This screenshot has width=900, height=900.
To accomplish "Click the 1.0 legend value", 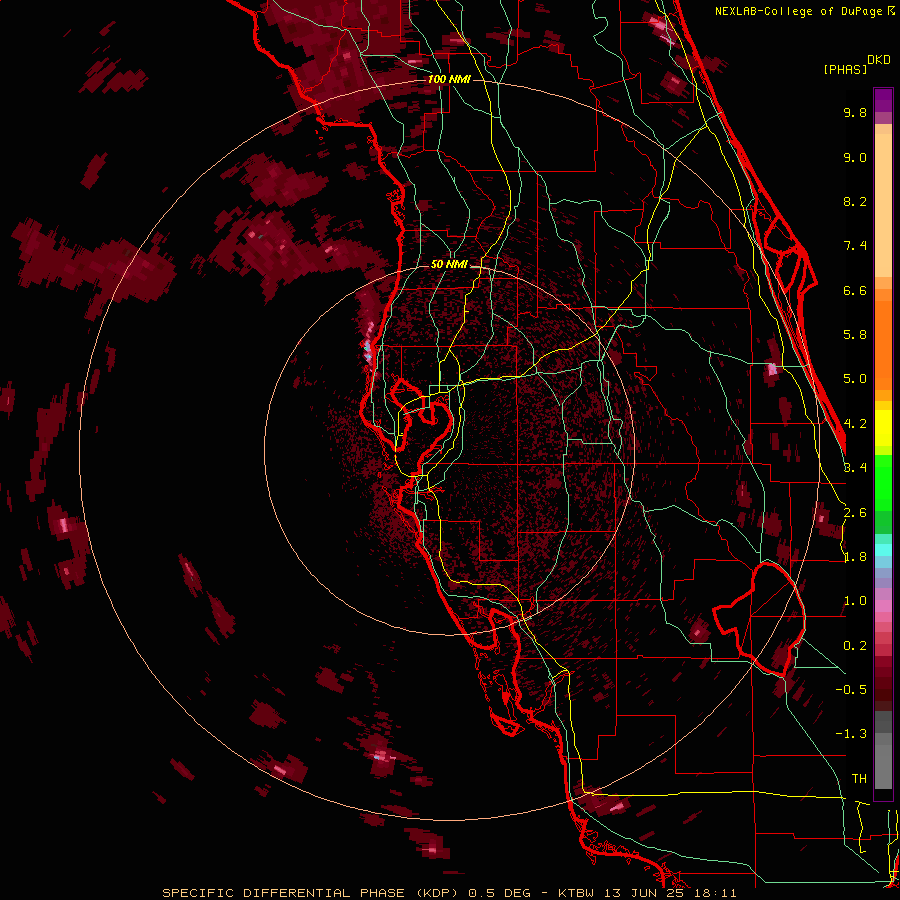I will (855, 601).
